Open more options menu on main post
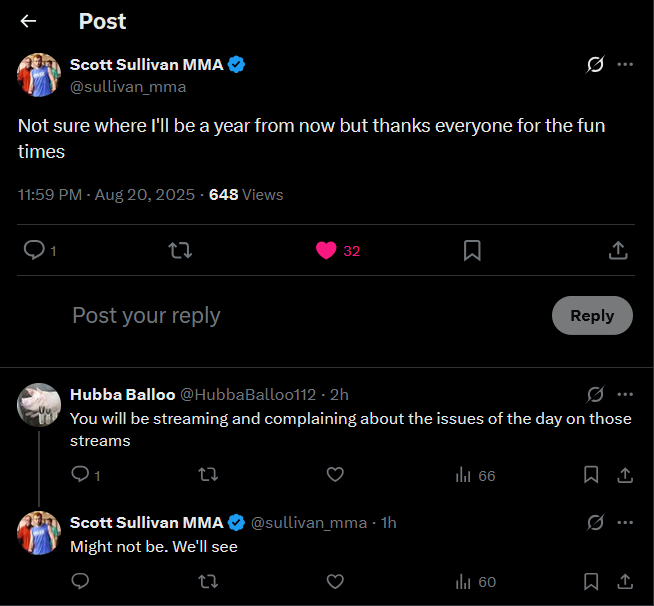The width and height of the screenshot is (654, 606). point(625,65)
